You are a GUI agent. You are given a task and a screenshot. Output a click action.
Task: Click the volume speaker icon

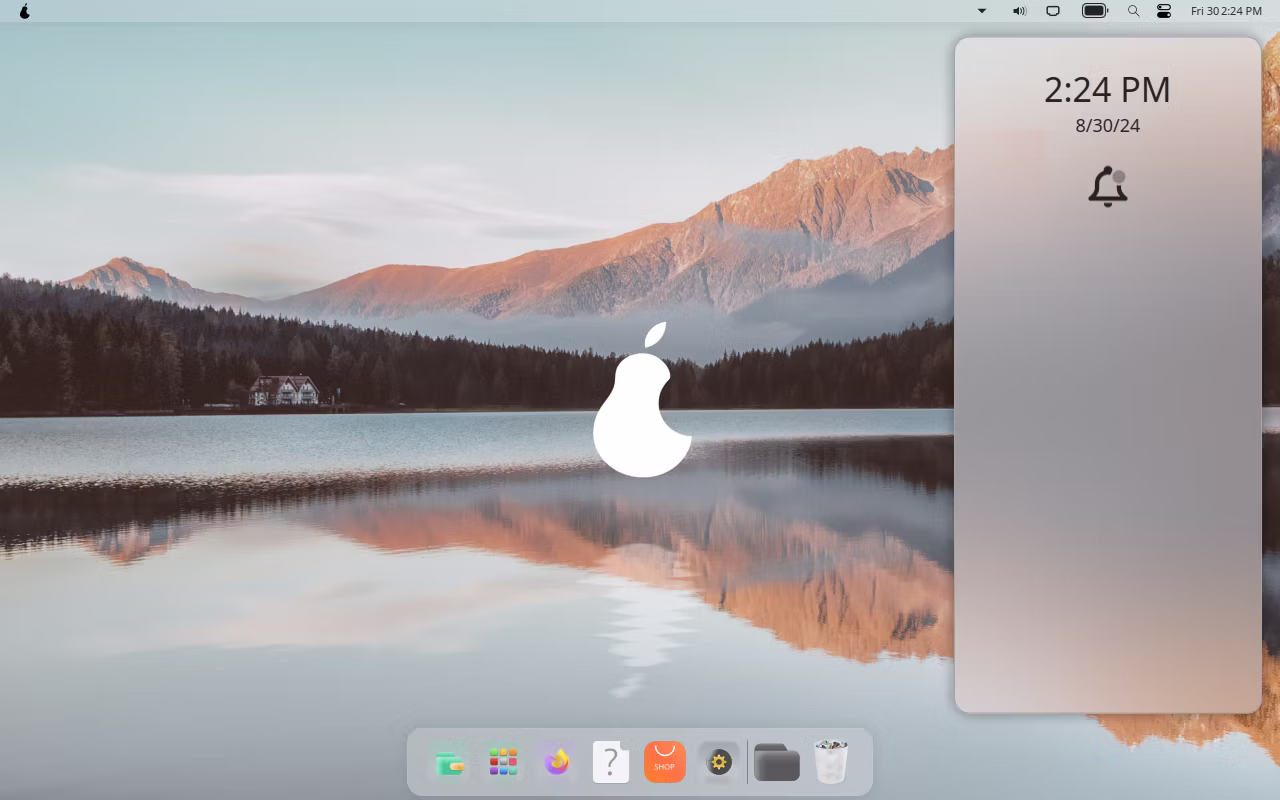coord(1019,11)
